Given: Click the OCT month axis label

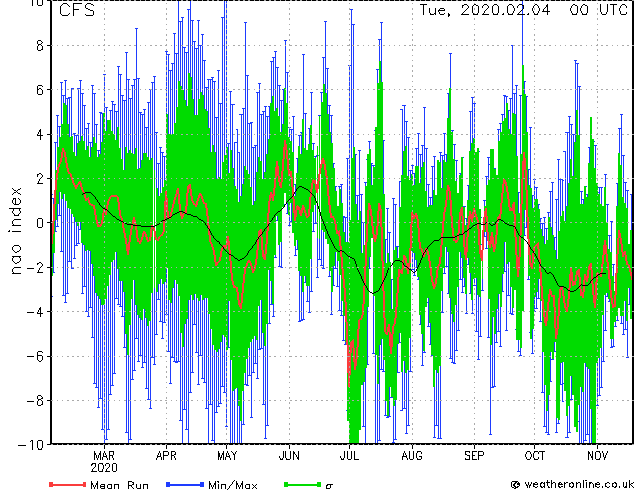Looking at the screenshot, I should (x=535, y=456).
